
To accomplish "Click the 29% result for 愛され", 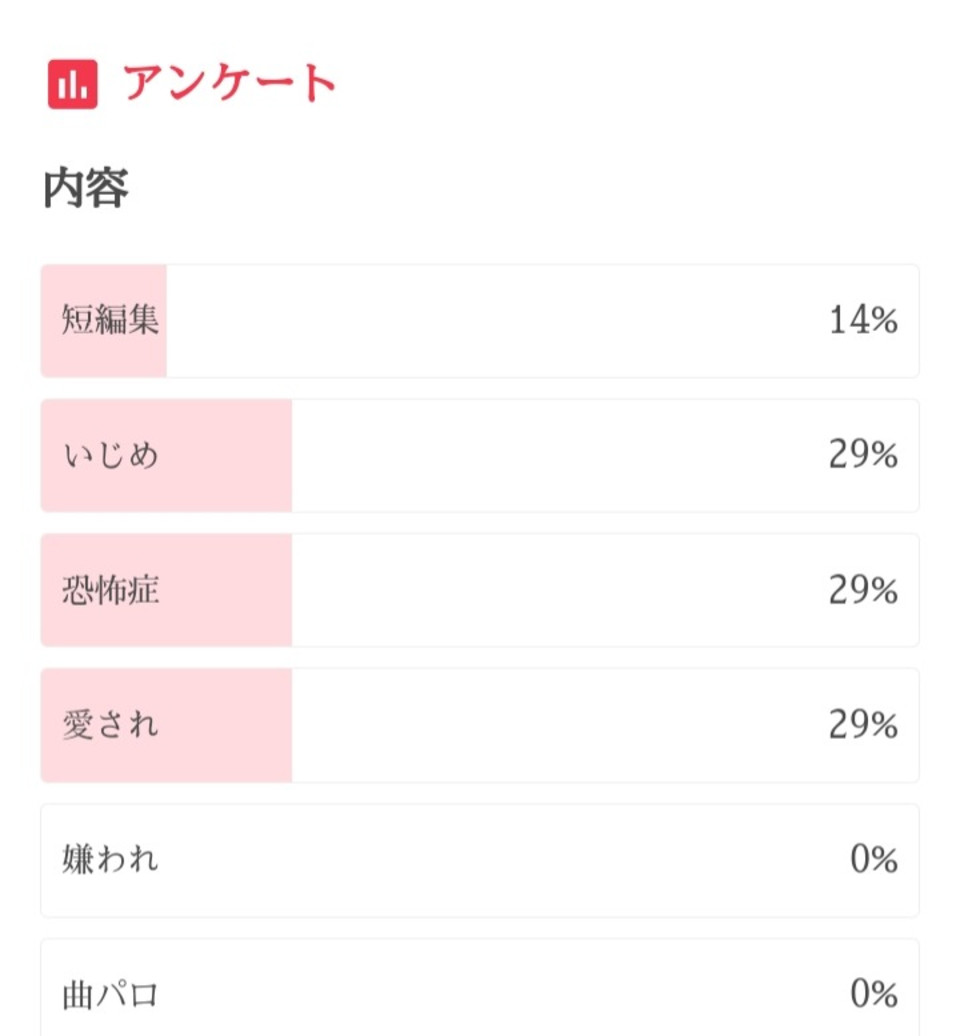I will [x=864, y=725].
